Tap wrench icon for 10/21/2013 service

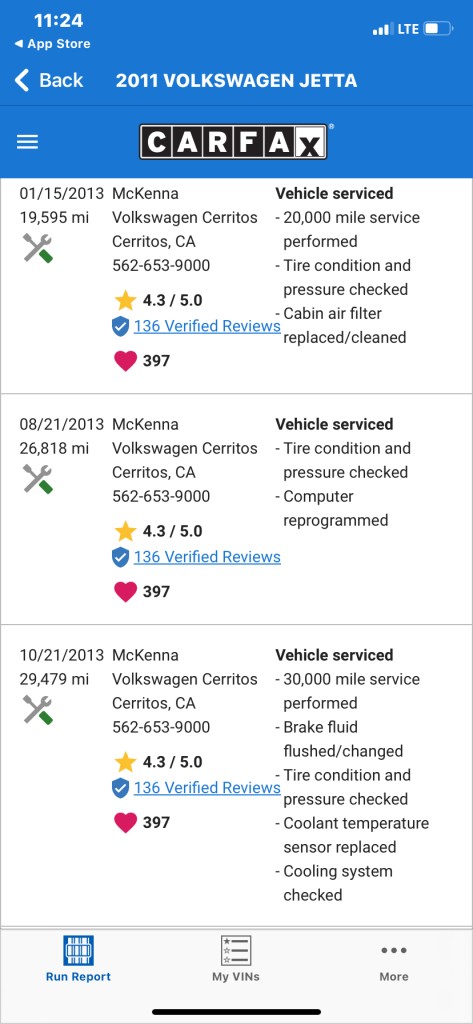tap(37, 710)
